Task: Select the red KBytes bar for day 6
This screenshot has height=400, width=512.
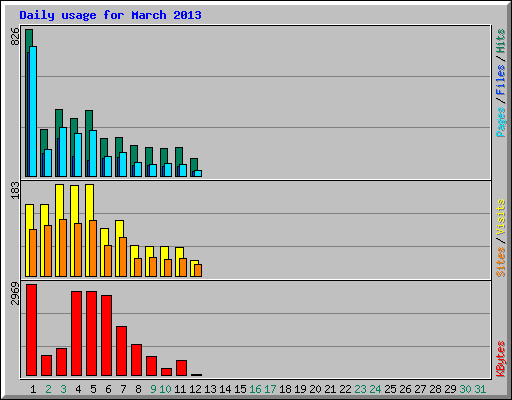Action: click(x=106, y=336)
